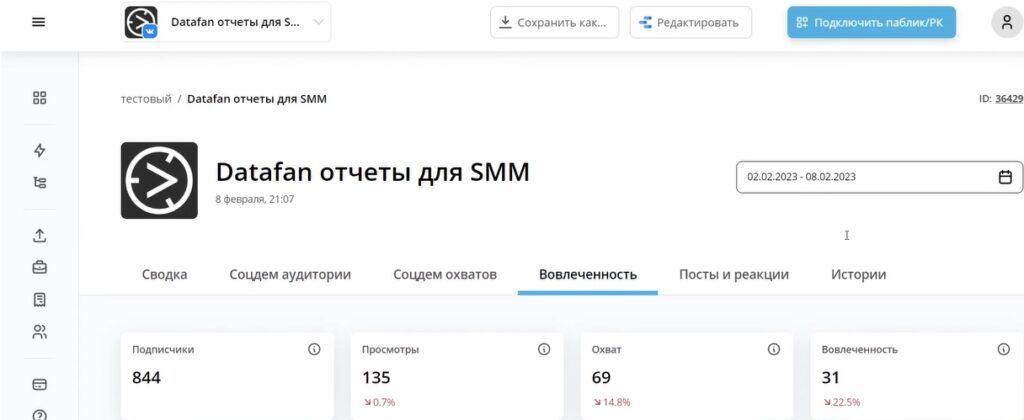Open the hierarchy tree sidebar icon
This screenshot has width=1024, height=420.
pyautogui.click(x=39, y=183)
